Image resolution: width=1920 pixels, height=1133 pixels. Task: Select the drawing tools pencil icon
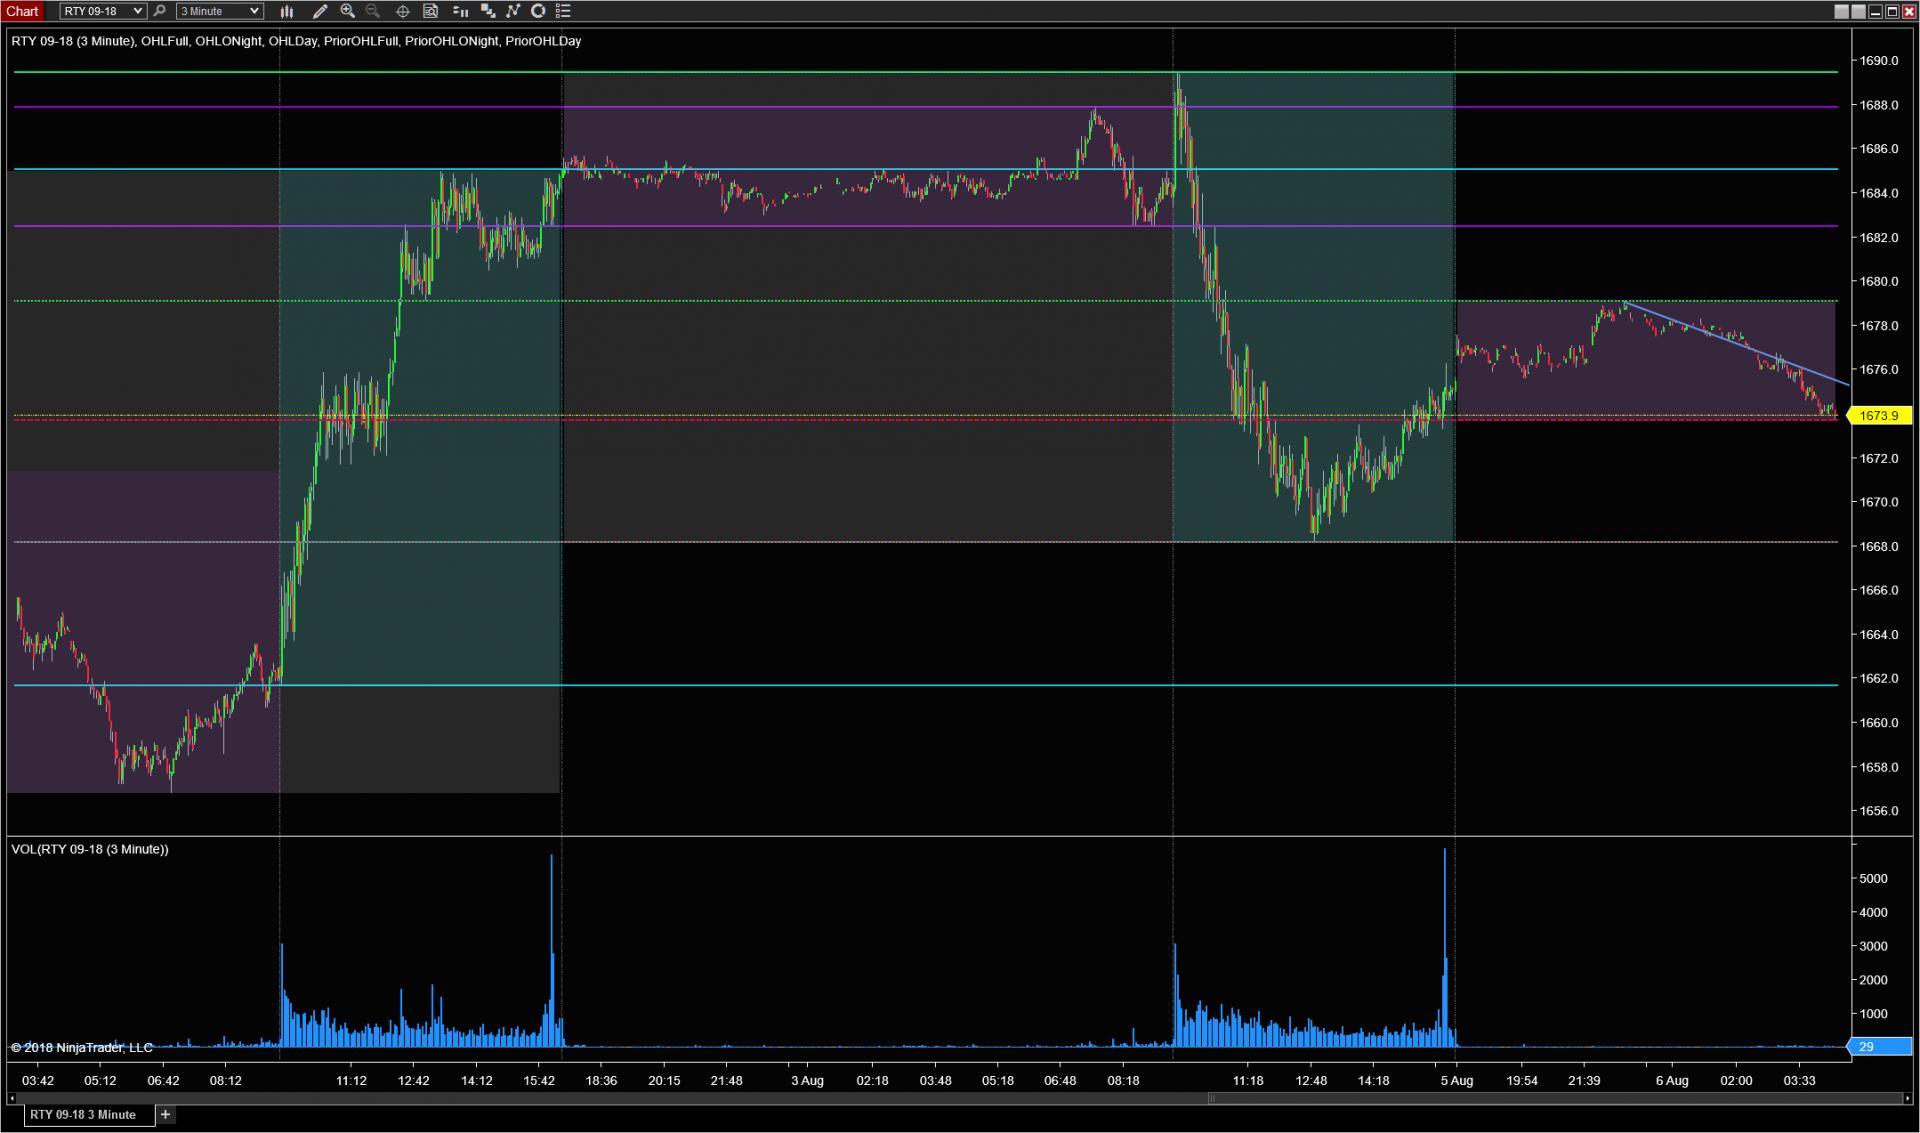tap(320, 11)
